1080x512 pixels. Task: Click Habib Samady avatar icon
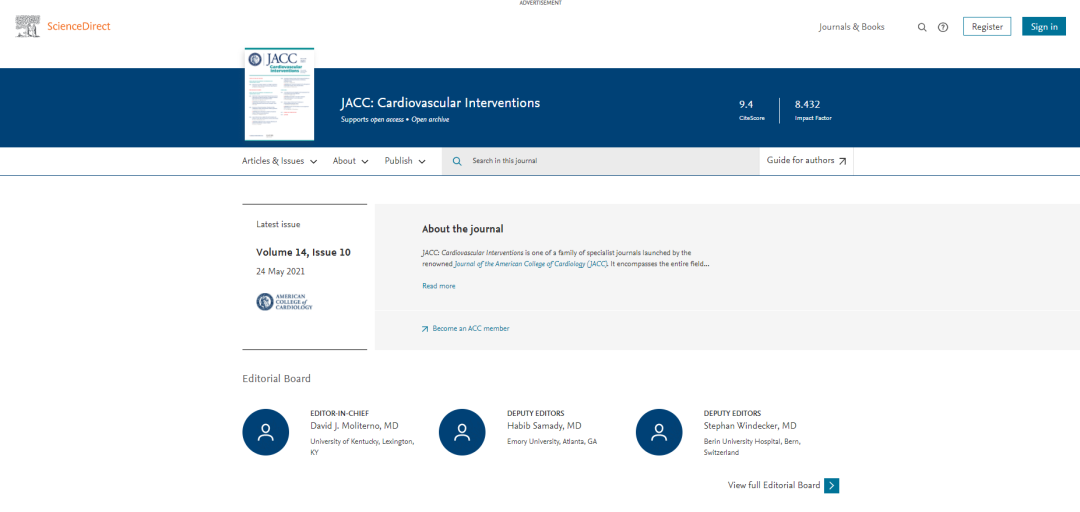coord(462,432)
